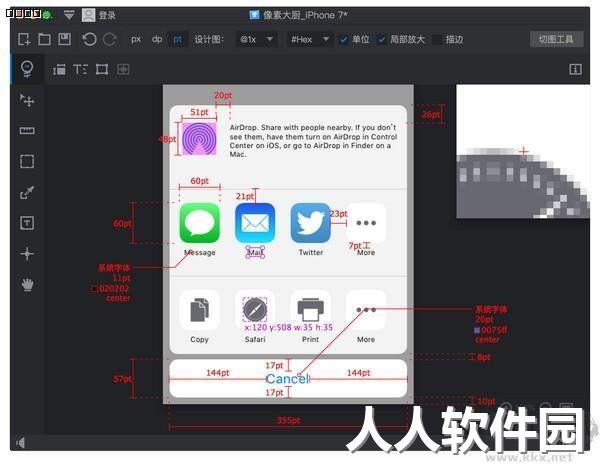Click the Twitter app icon

click(x=310, y=223)
